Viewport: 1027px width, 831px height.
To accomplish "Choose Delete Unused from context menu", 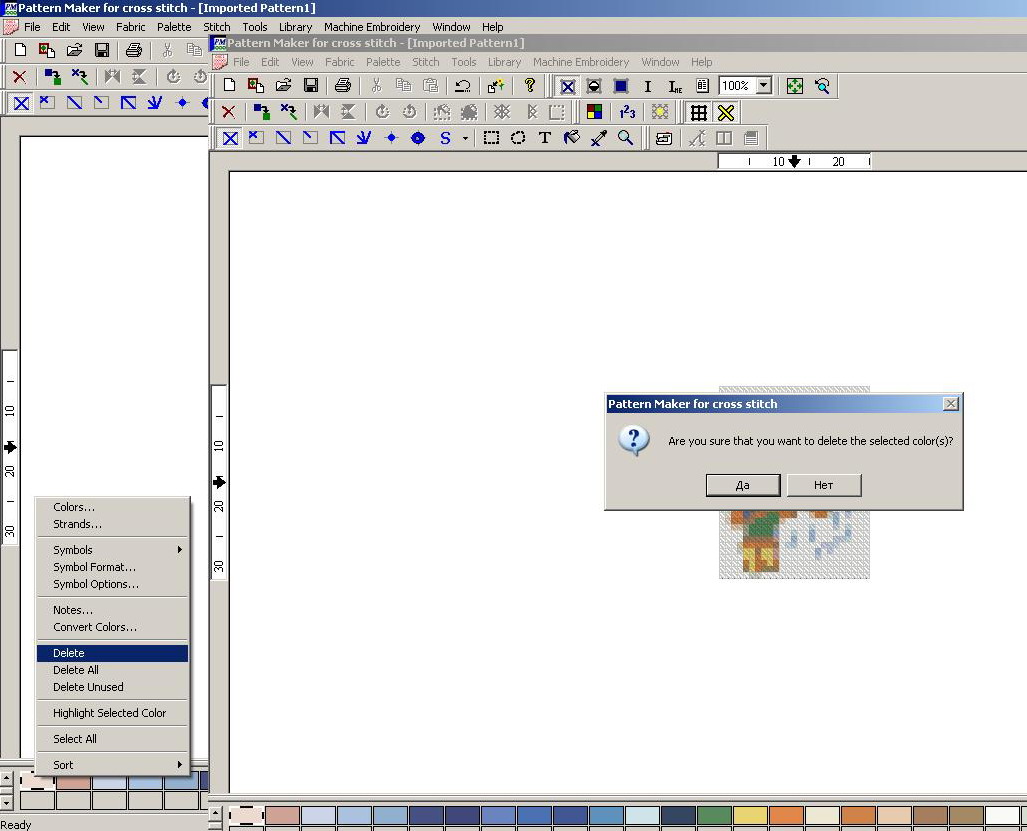I will pyautogui.click(x=88, y=687).
